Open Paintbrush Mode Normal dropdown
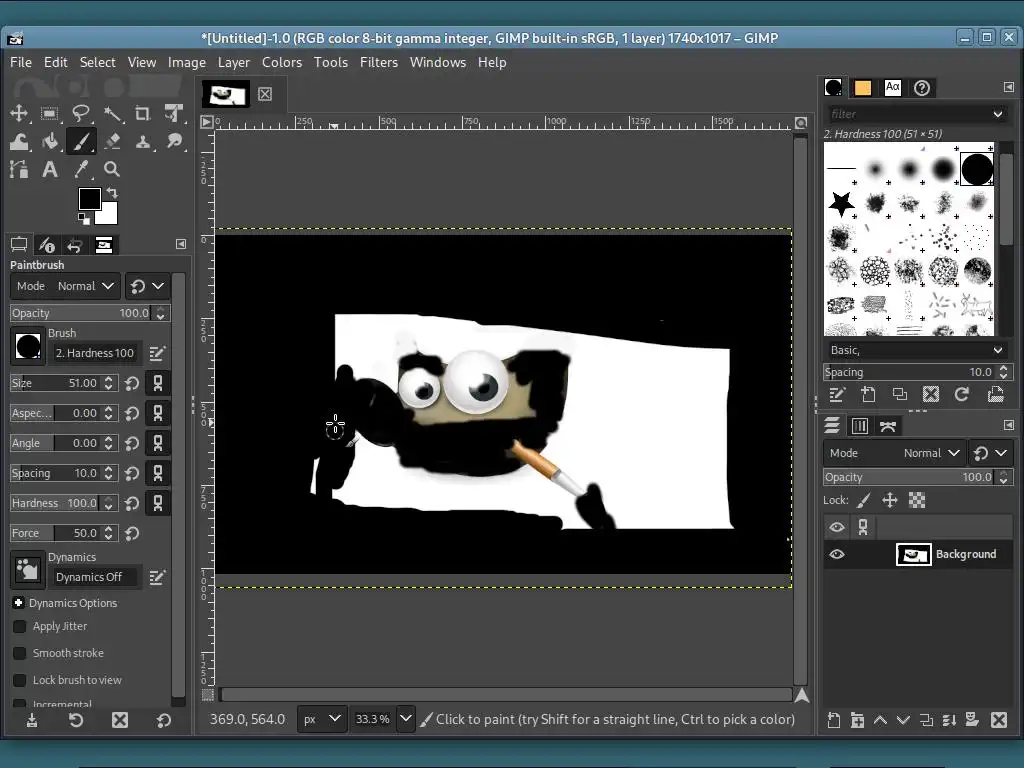The image size is (1024, 768). (x=65, y=286)
